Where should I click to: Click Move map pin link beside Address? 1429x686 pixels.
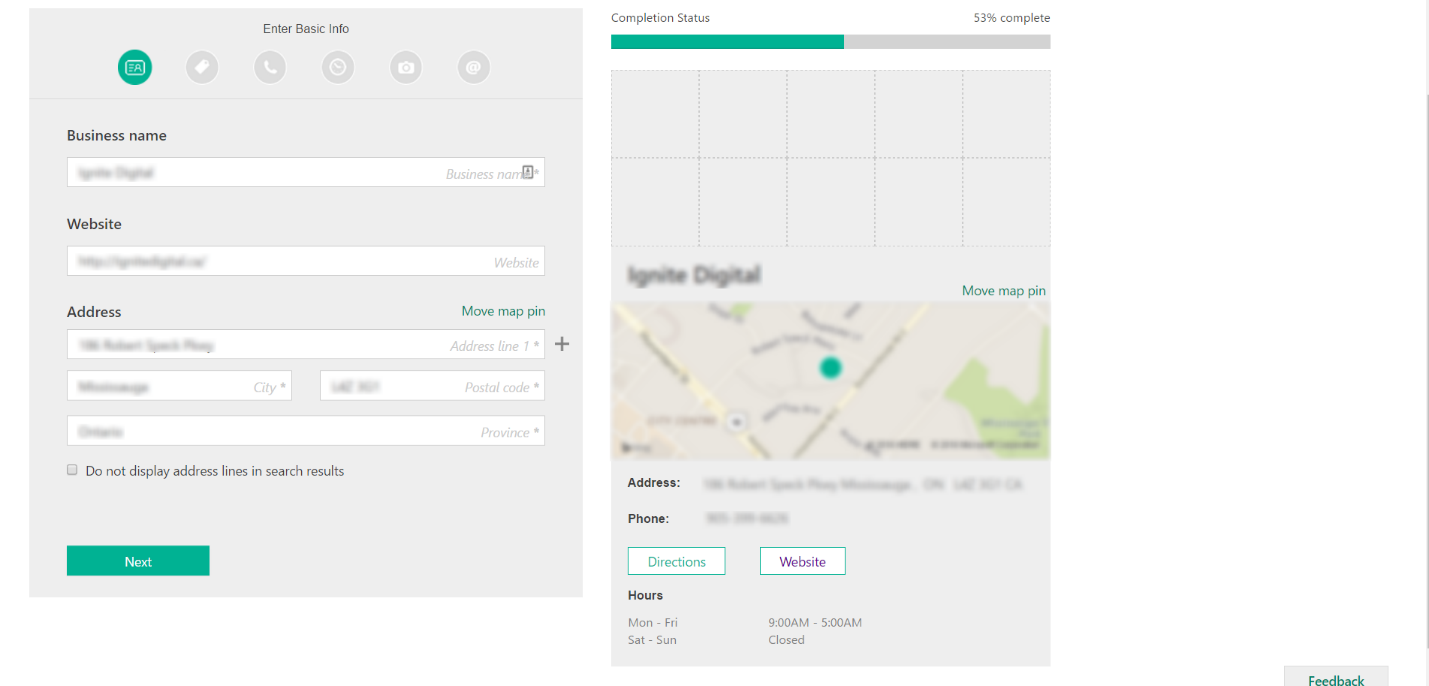[503, 311]
